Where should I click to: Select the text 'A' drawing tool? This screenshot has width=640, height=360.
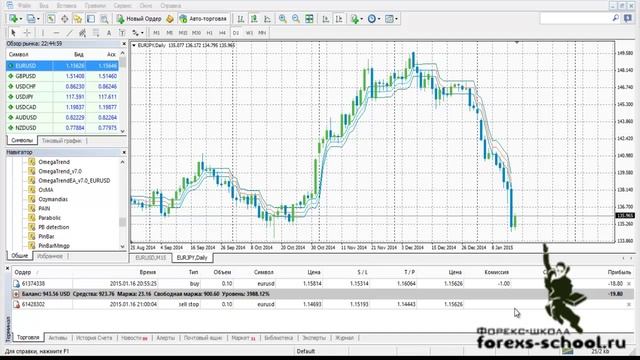click(109, 33)
